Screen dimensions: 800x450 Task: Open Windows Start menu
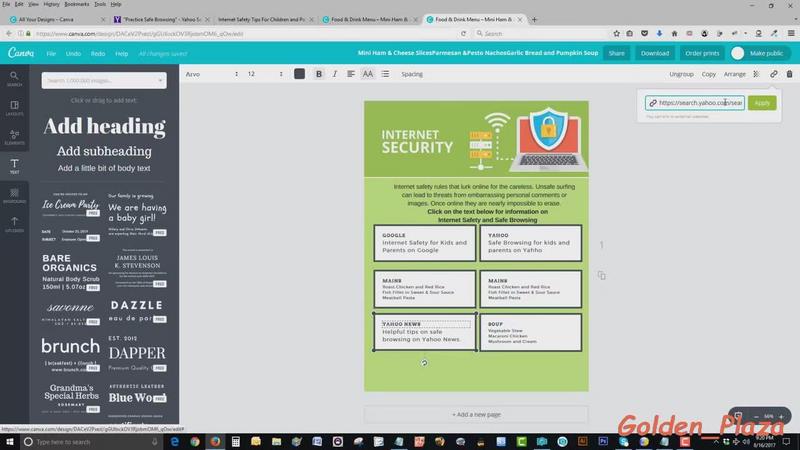9,442
